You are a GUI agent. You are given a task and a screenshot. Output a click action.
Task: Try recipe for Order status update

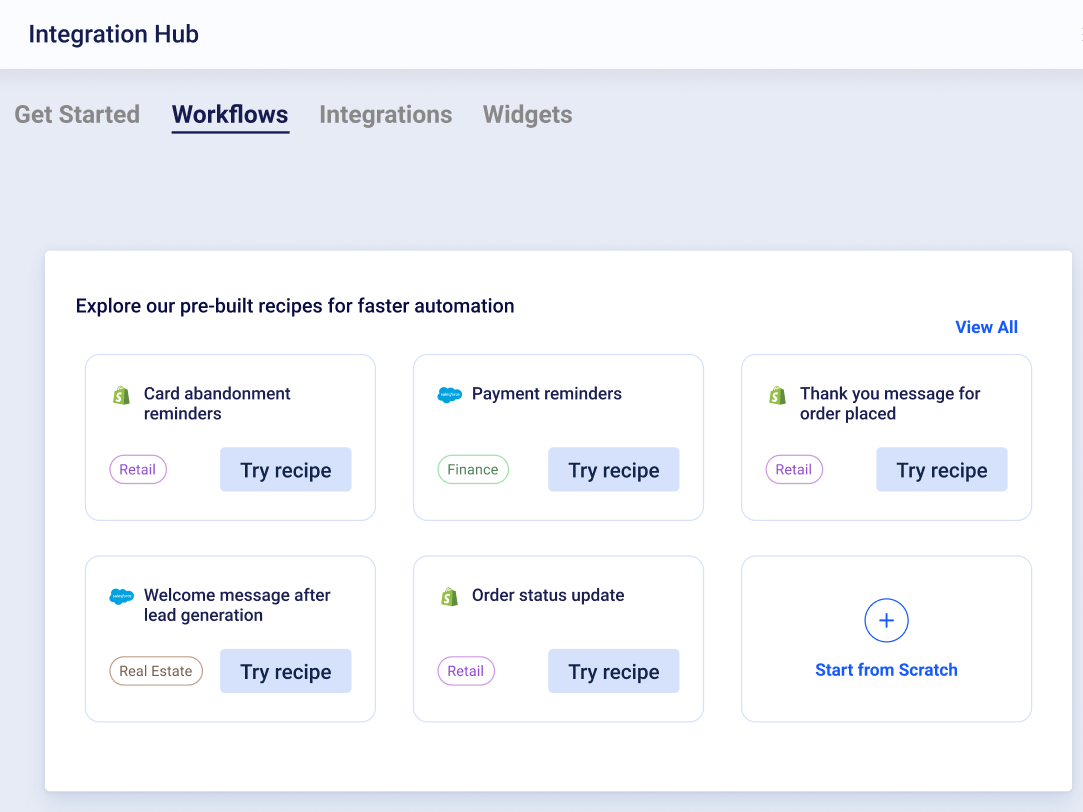tap(613, 671)
